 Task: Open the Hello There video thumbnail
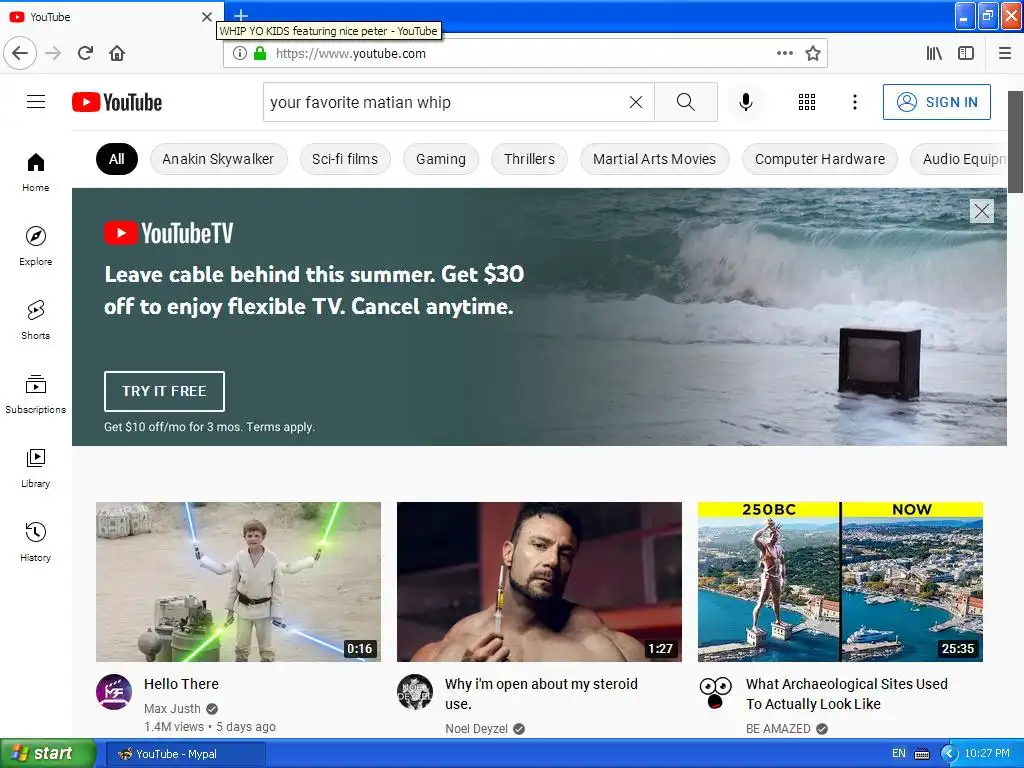pyautogui.click(x=238, y=582)
